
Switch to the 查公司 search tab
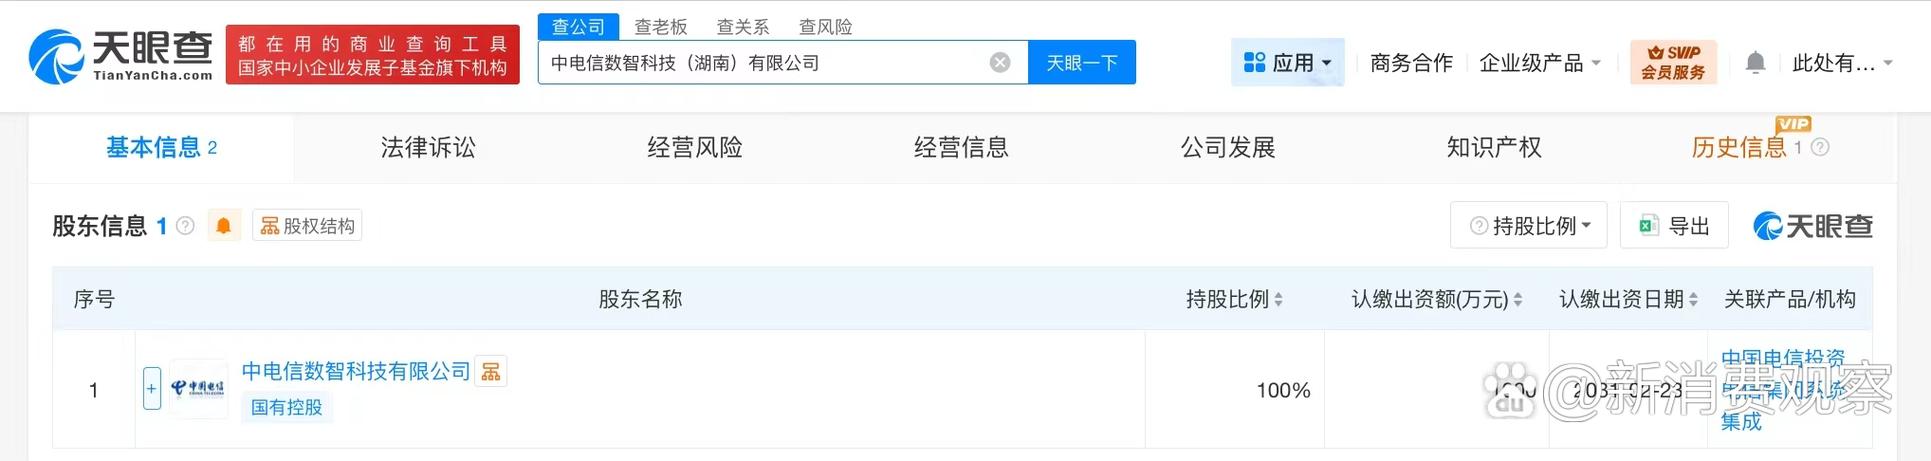click(x=579, y=27)
